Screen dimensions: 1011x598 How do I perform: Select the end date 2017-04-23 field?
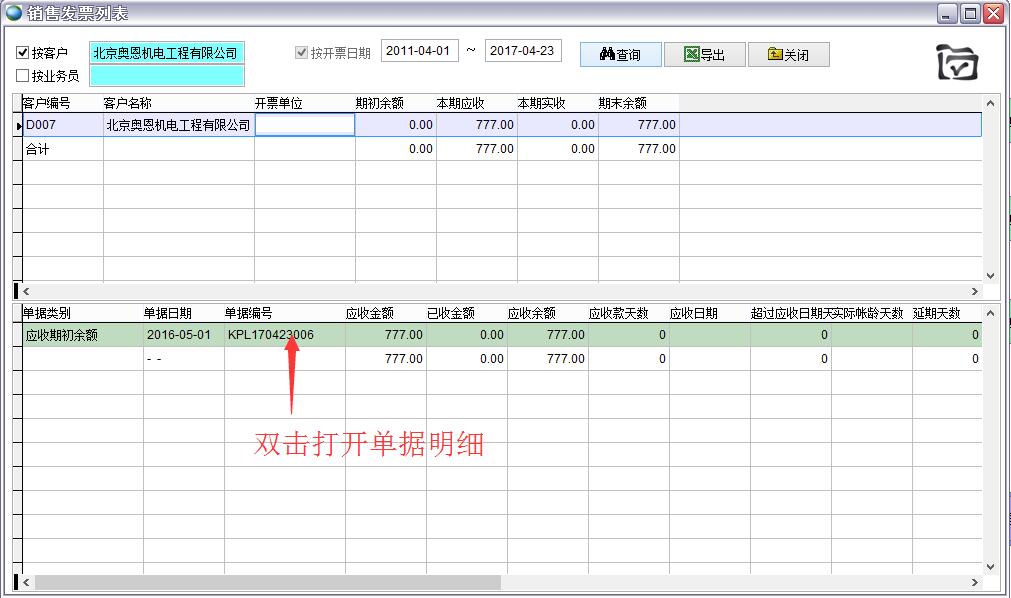pos(523,51)
